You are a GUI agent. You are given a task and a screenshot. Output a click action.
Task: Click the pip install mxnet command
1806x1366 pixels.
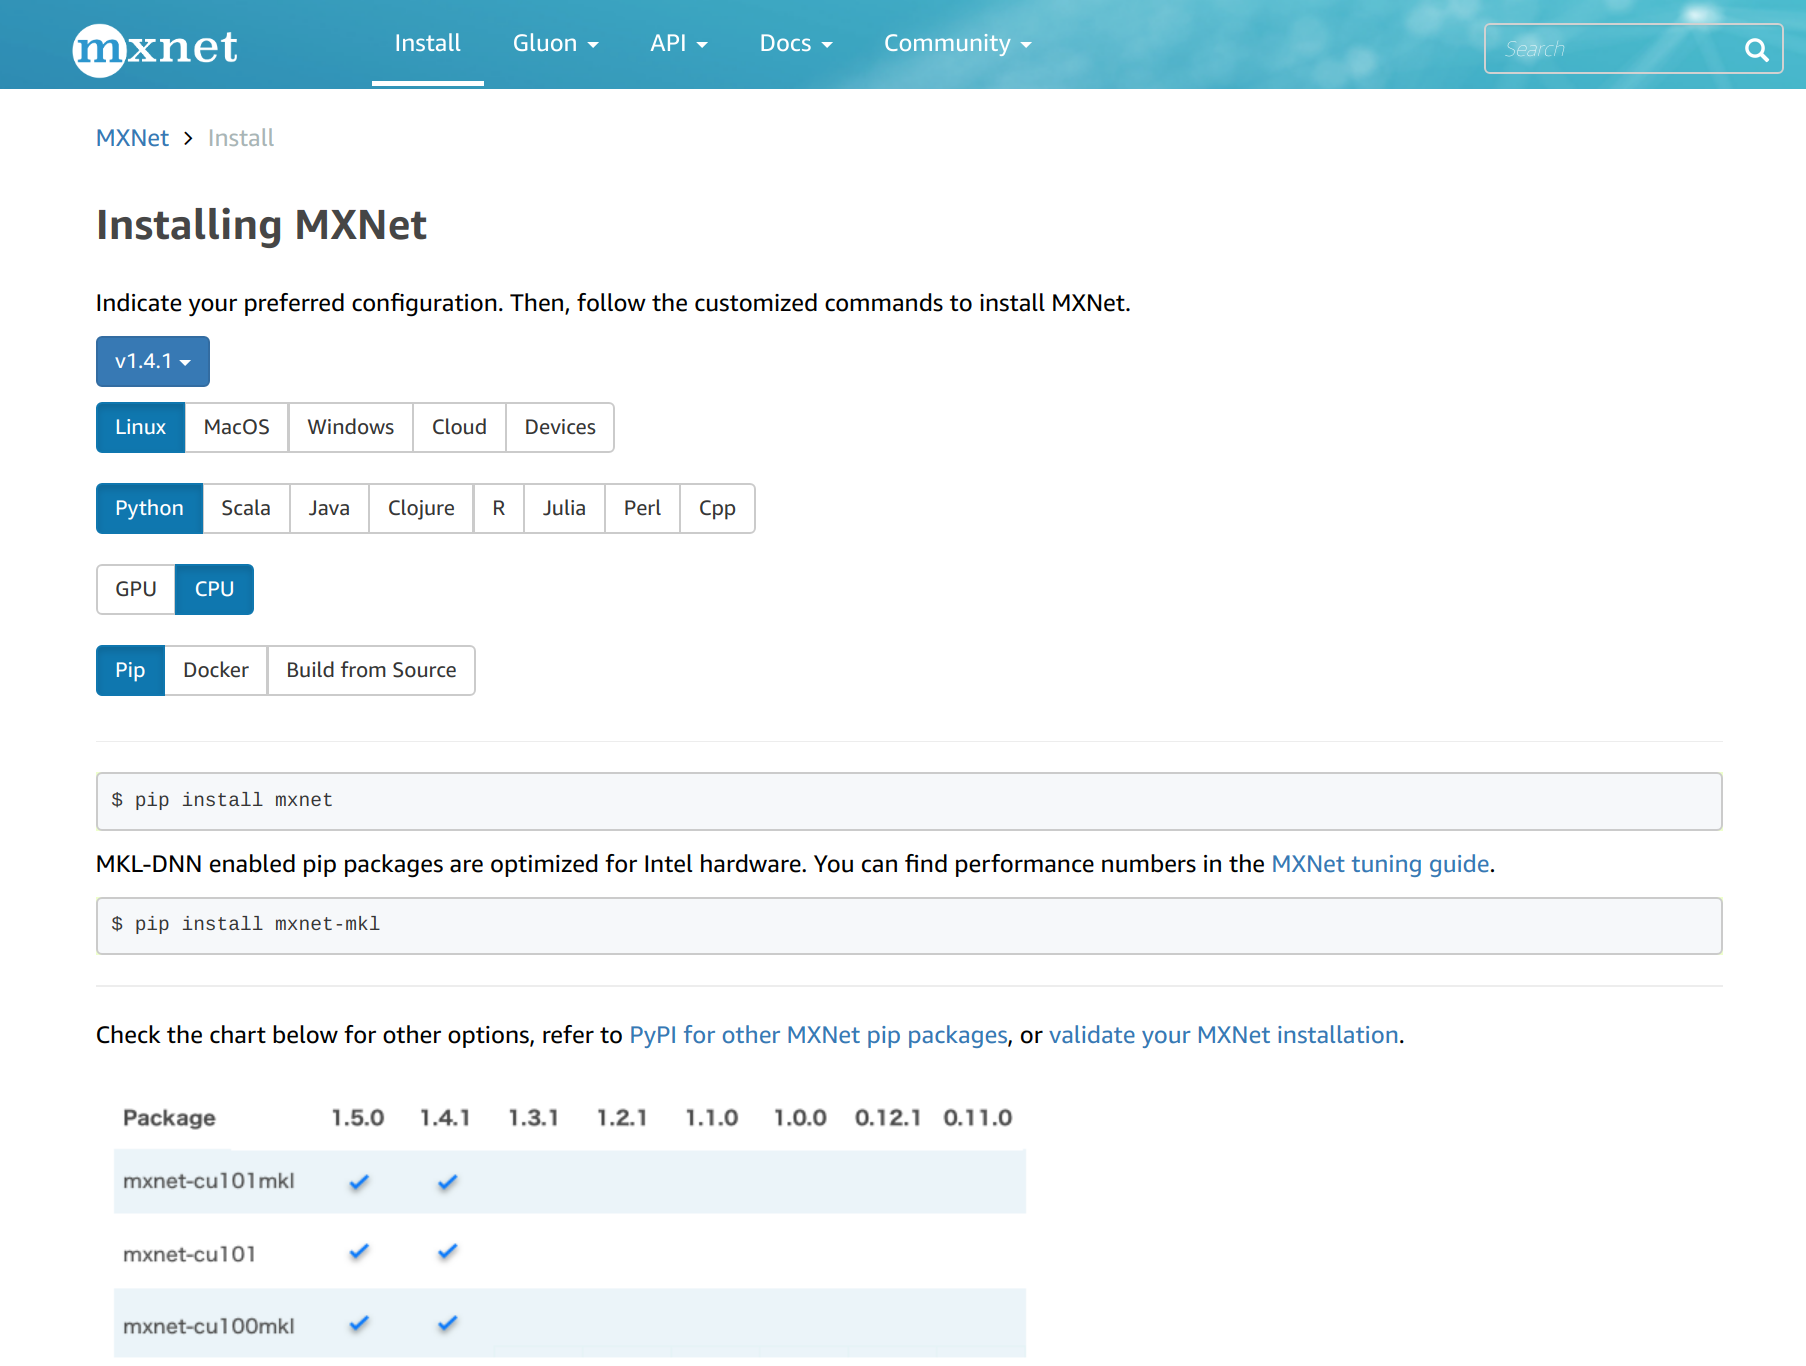909,801
